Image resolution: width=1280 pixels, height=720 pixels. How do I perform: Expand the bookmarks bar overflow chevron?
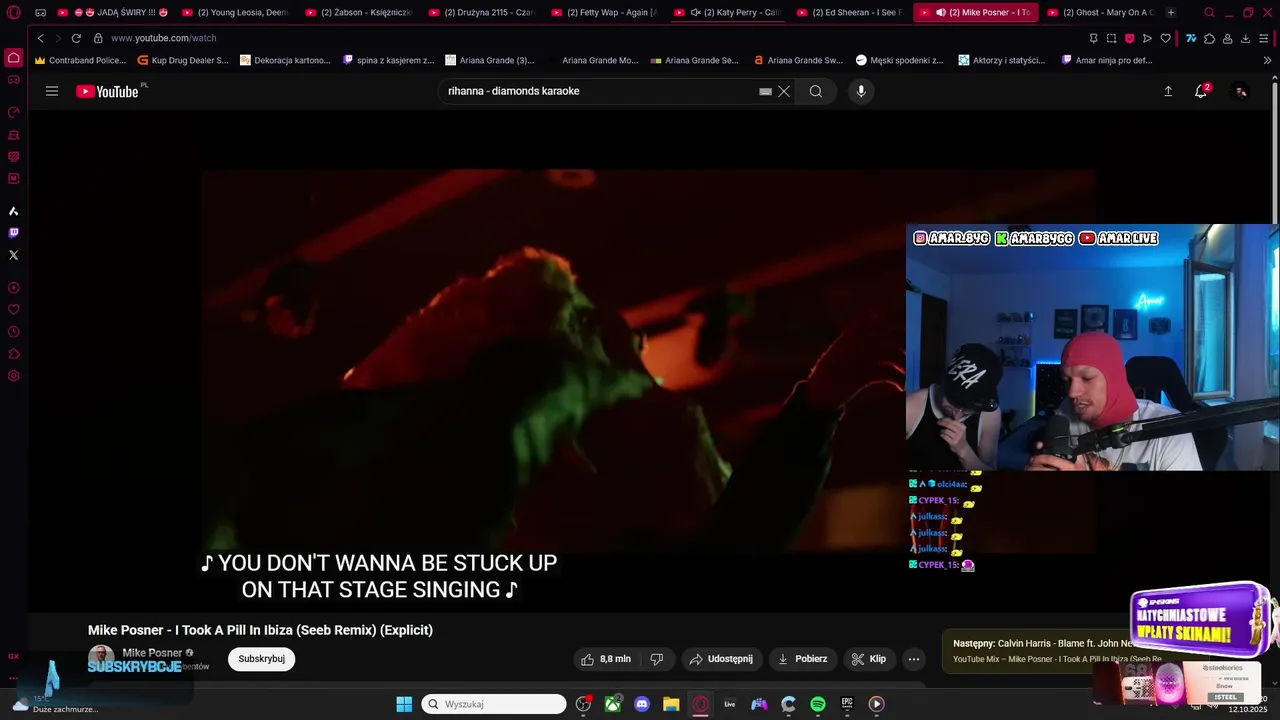tap(1268, 60)
